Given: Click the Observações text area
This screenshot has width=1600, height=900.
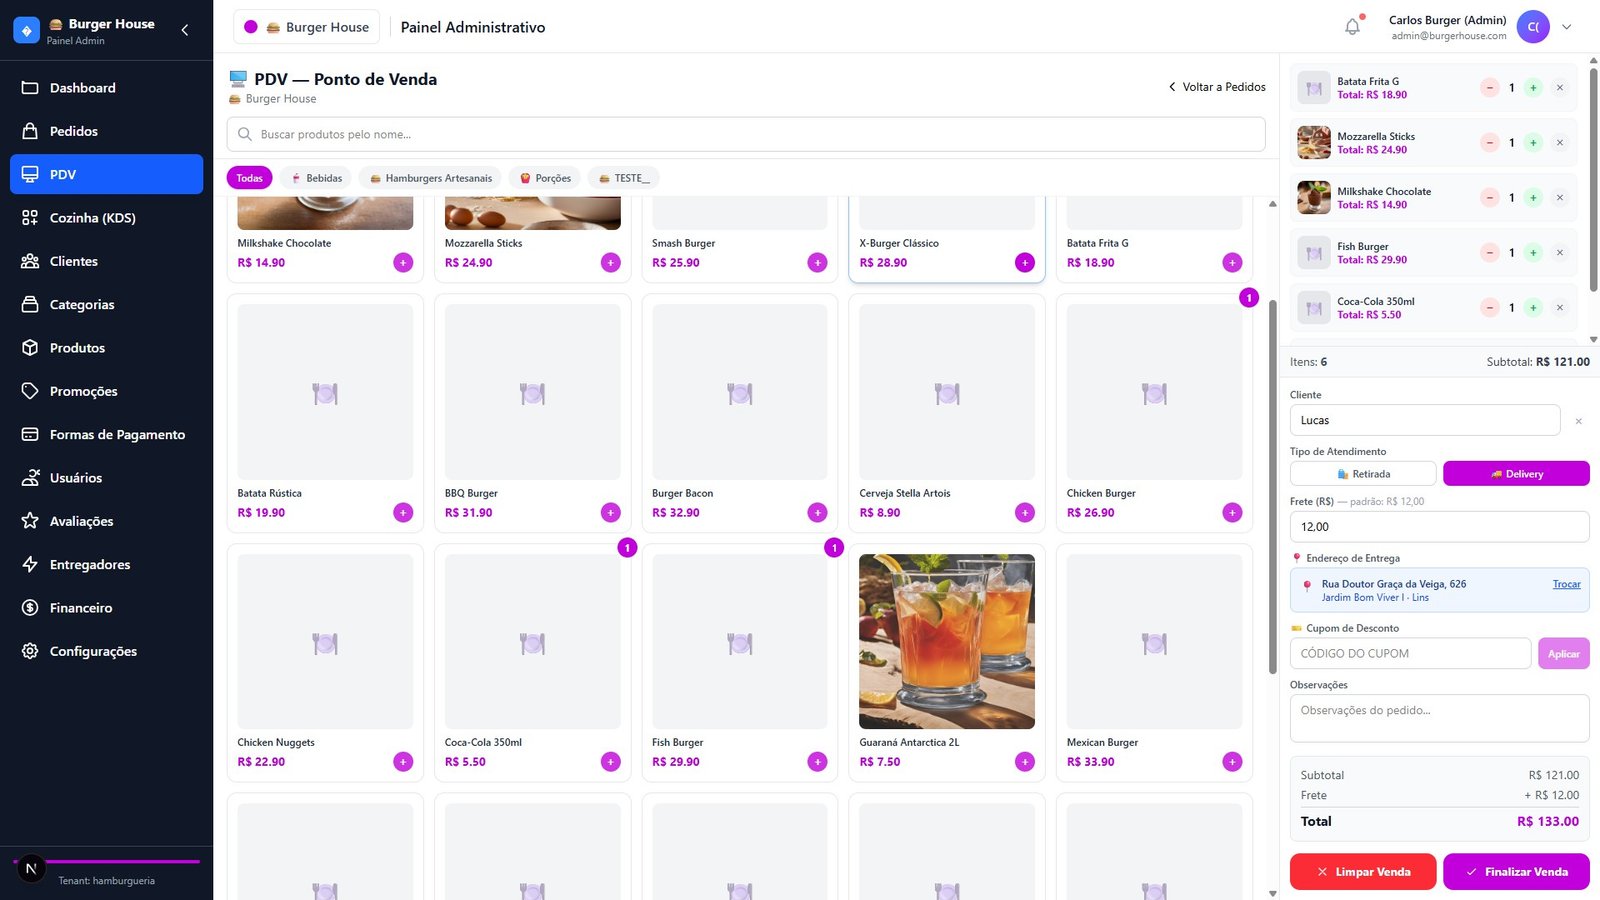Looking at the screenshot, I should [x=1440, y=718].
